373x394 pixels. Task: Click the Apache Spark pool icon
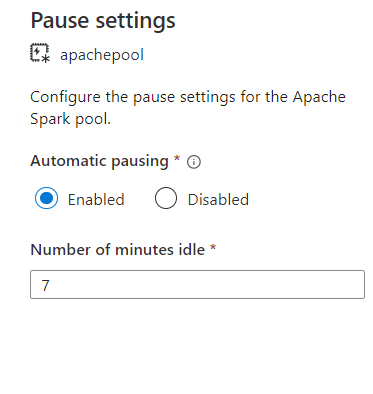[40, 53]
